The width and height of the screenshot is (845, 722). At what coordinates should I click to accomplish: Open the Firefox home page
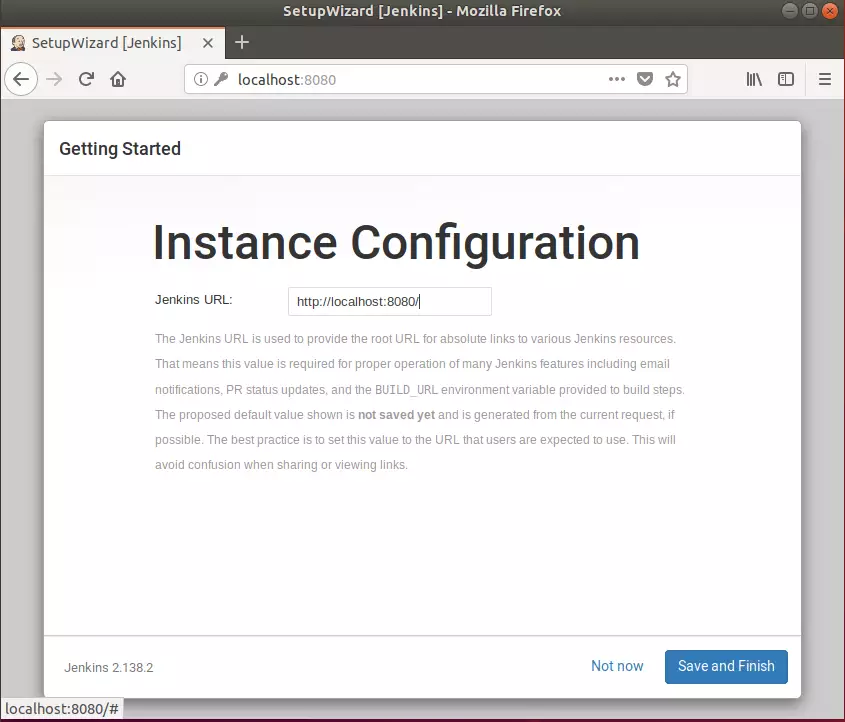(x=118, y=79)
